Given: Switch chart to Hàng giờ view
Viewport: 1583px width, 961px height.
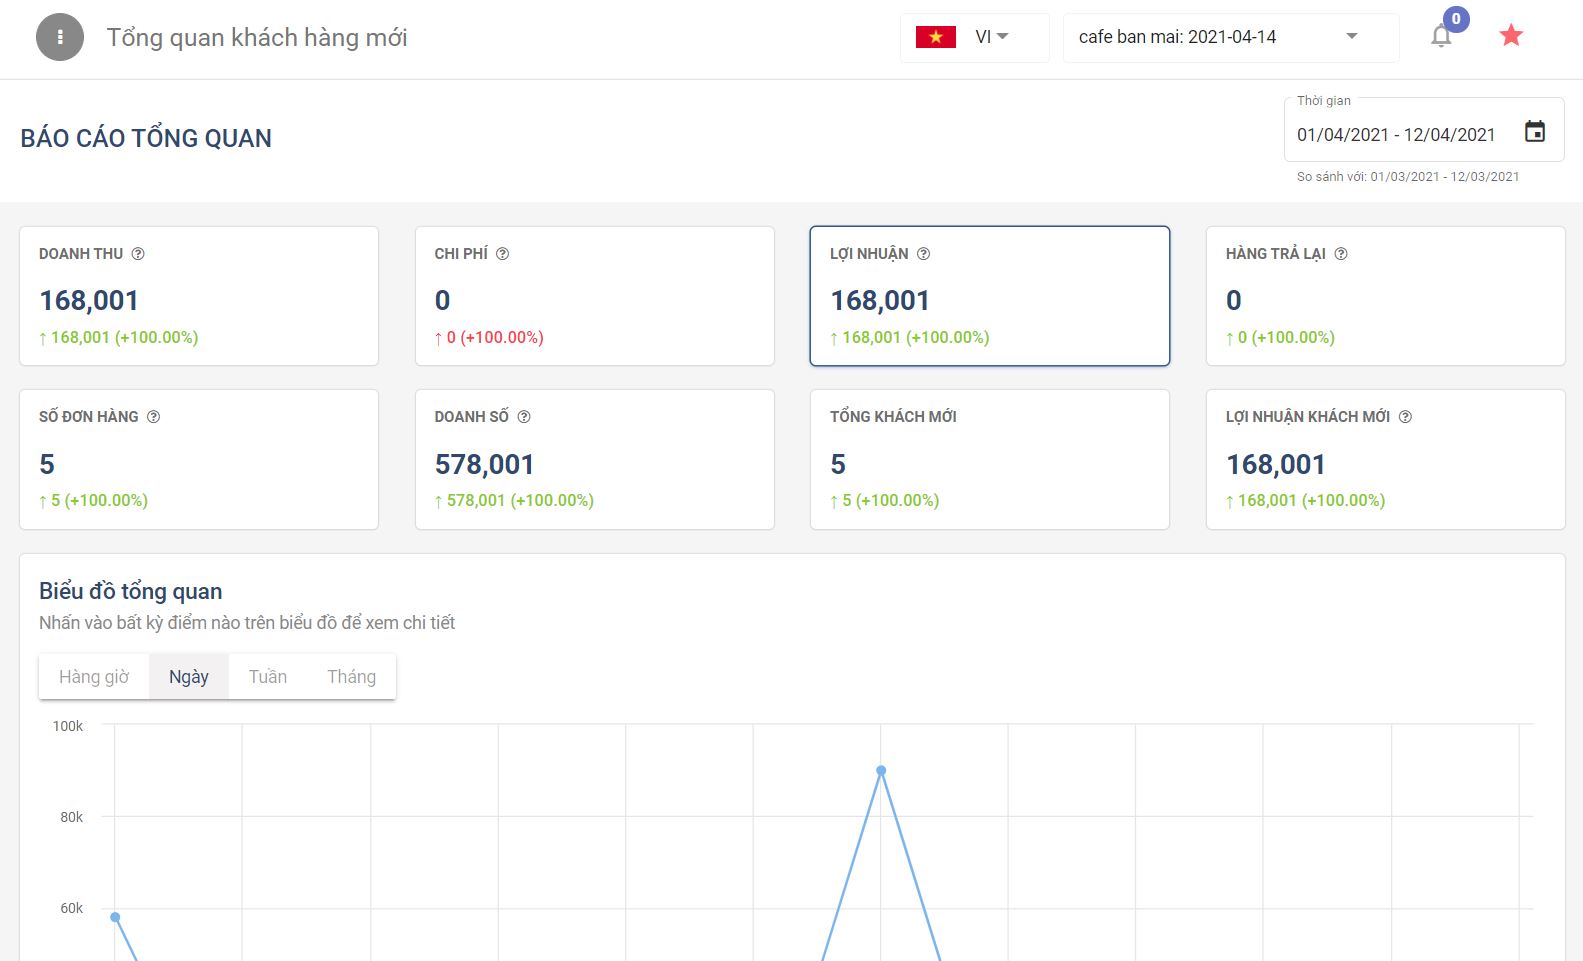Looking at the screenshot, I should 94,677.
